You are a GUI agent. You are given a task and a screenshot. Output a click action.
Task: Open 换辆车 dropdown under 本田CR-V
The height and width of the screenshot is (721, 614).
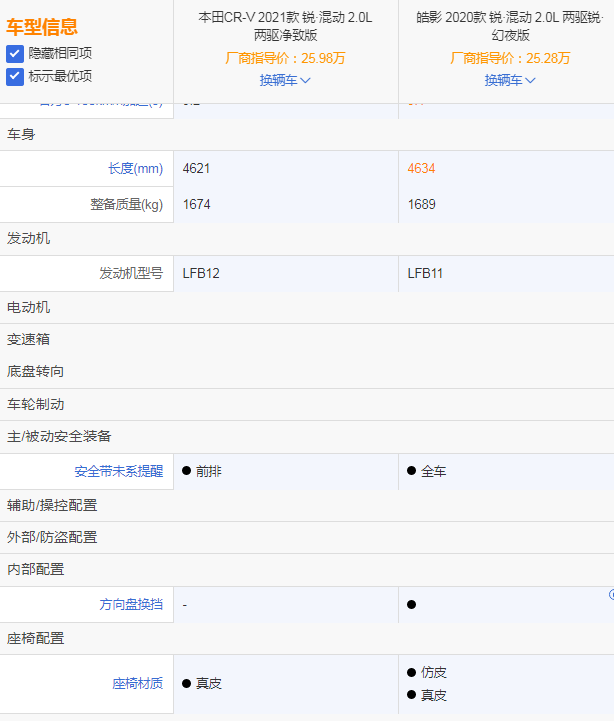click(285, 80)
